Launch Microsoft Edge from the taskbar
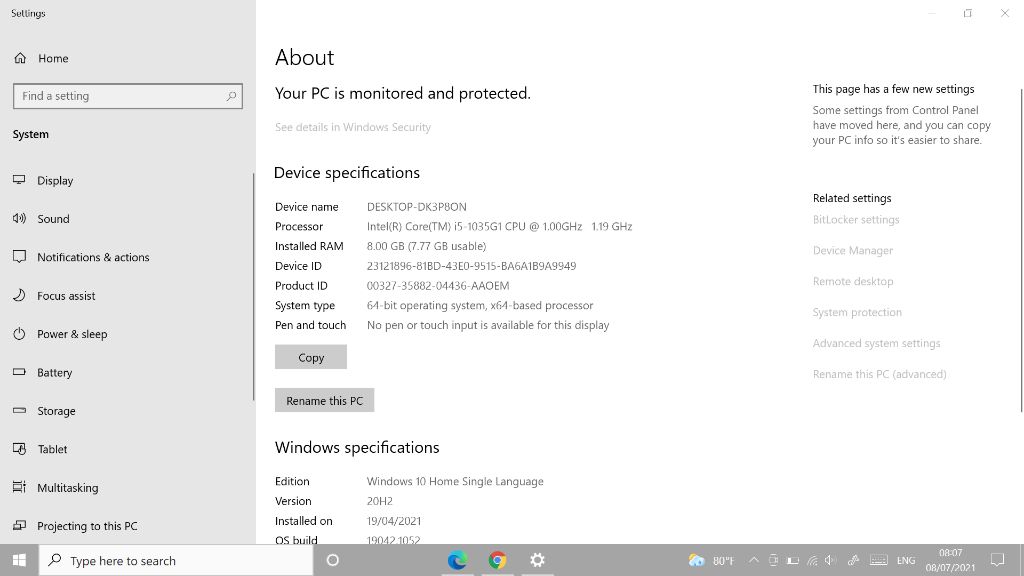1024x576 pixels. pos(457,560)
